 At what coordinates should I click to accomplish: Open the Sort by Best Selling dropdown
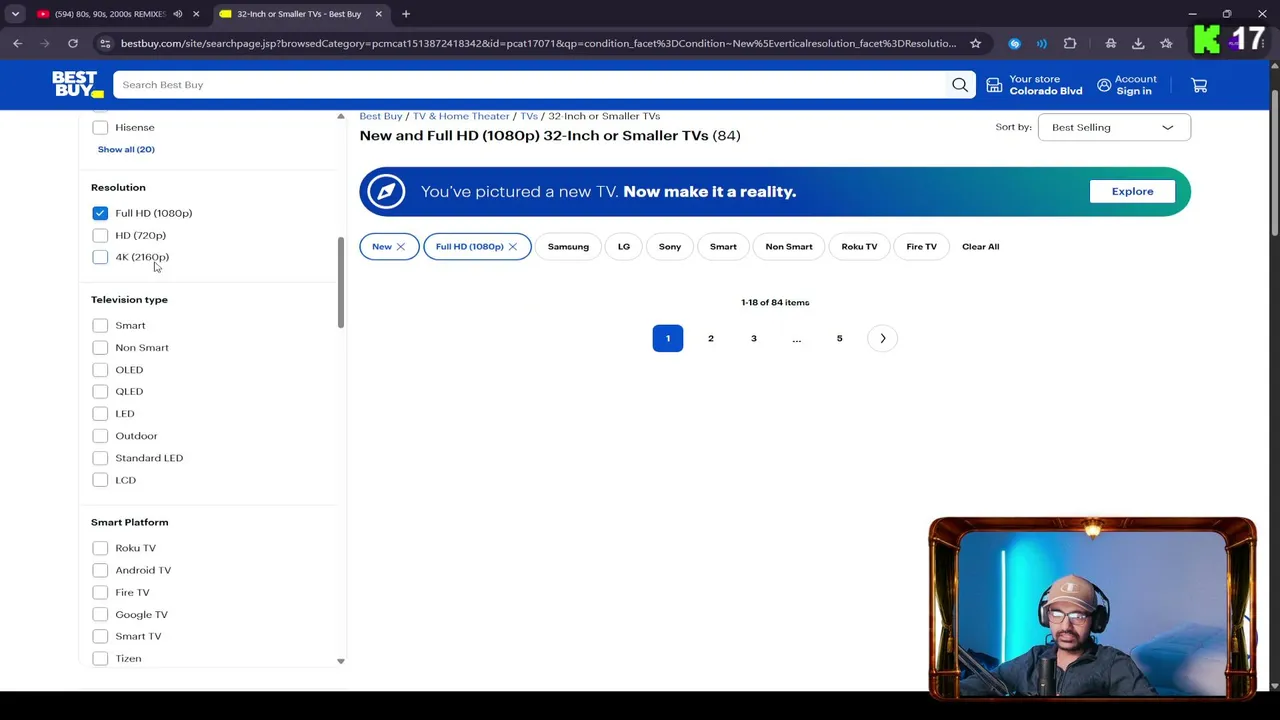pos(1114,127)
